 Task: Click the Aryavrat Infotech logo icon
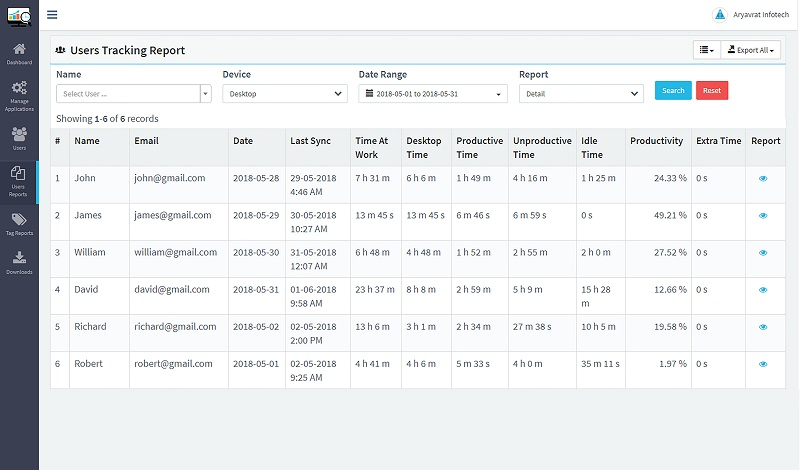(x=718, y=15)
